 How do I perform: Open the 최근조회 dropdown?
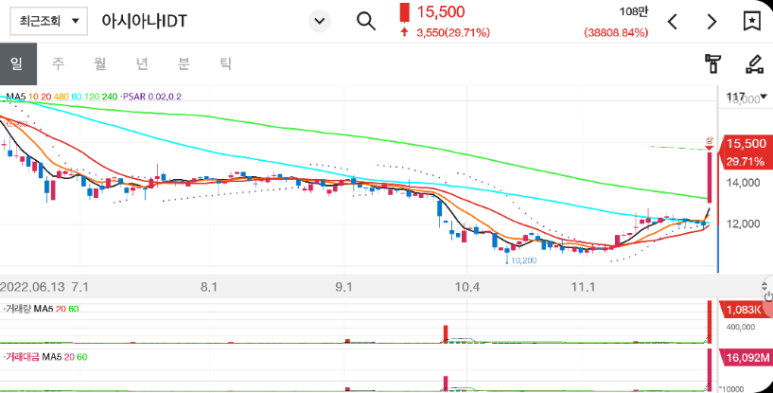(49, 21)
